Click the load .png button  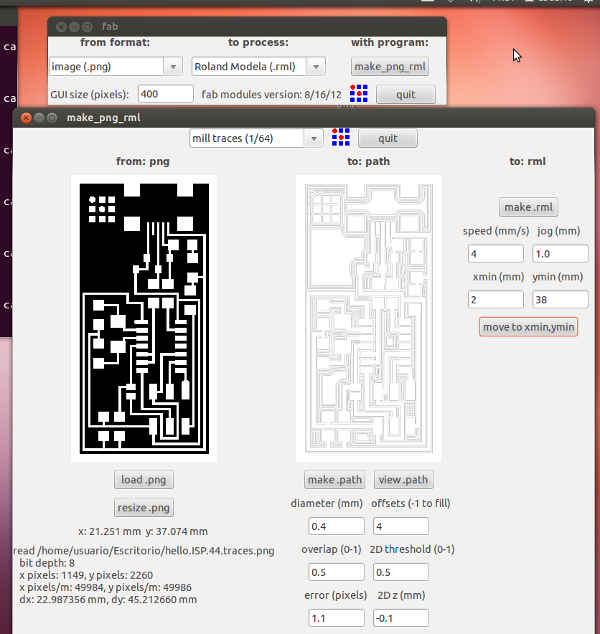[x=144, y=480]
